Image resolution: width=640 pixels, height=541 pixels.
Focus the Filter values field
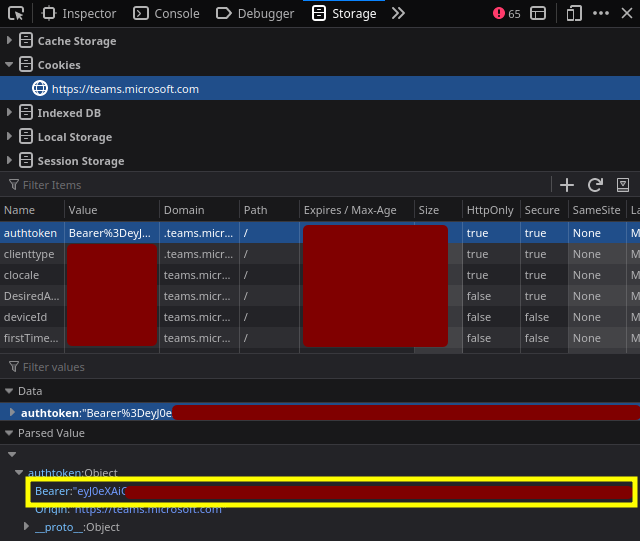click(320, 367)
